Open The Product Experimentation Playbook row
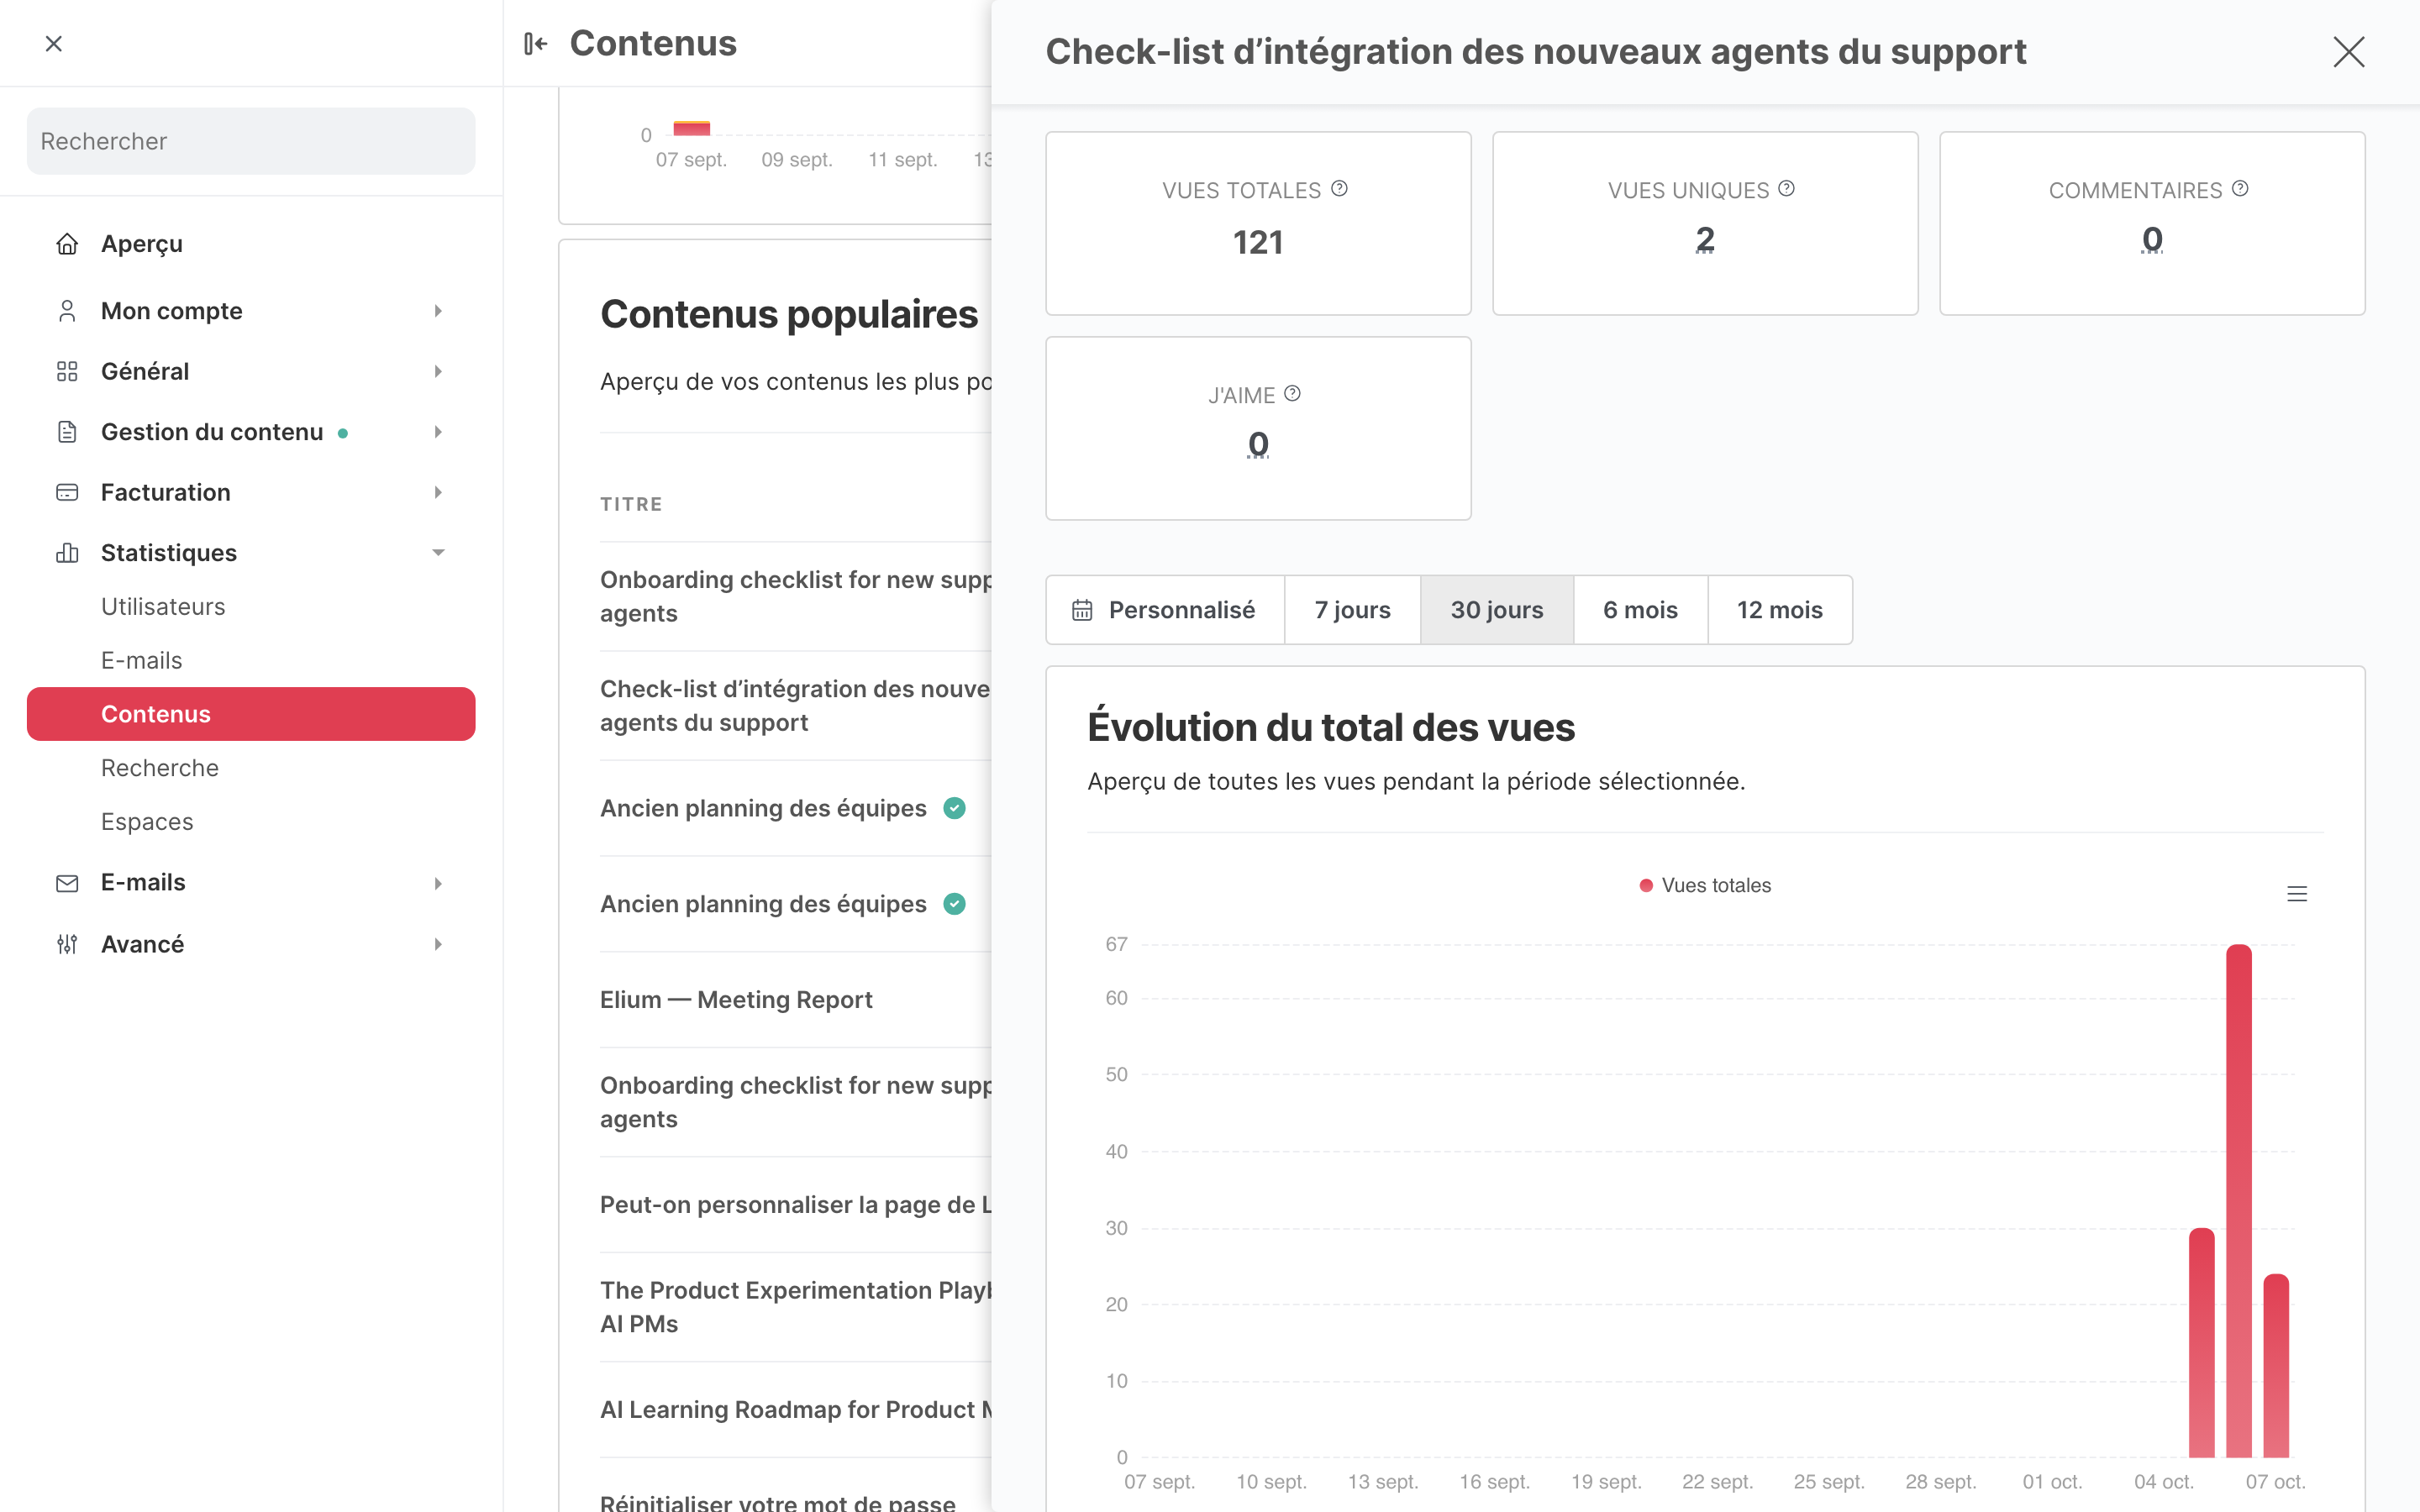 point(796,1307)
